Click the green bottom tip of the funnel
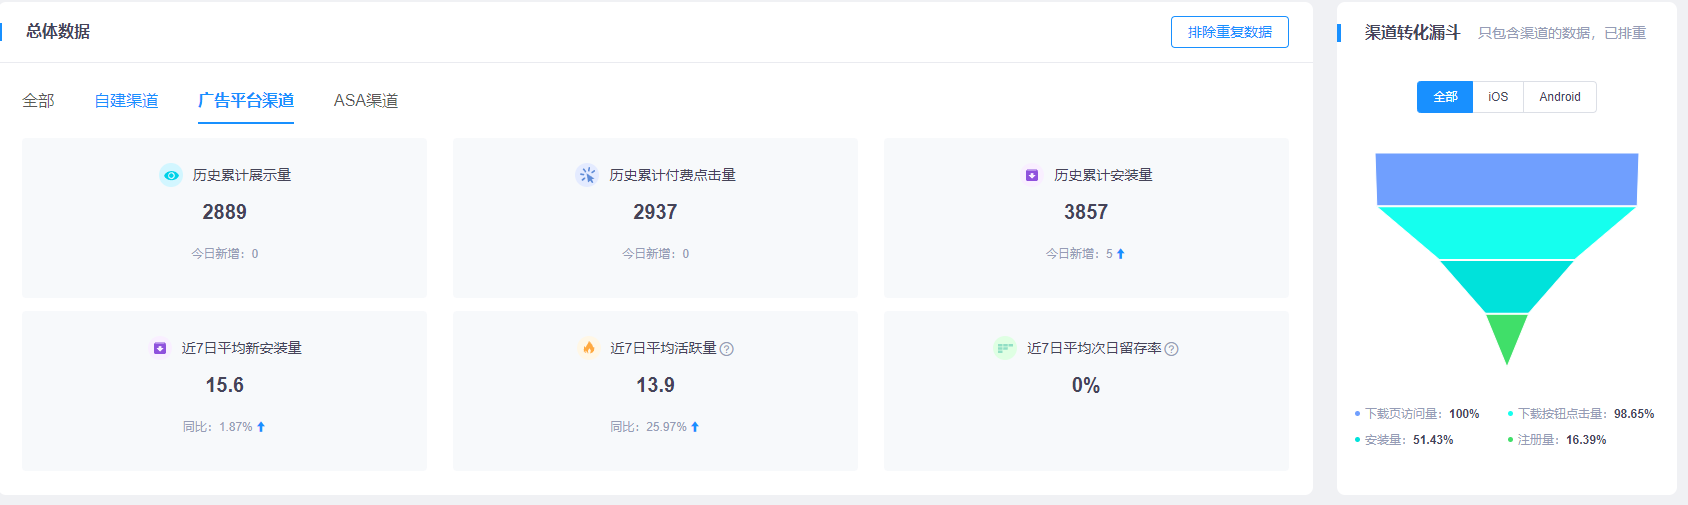The width and height of the screenshot is (1688, 505). [x=1507, y=335]
